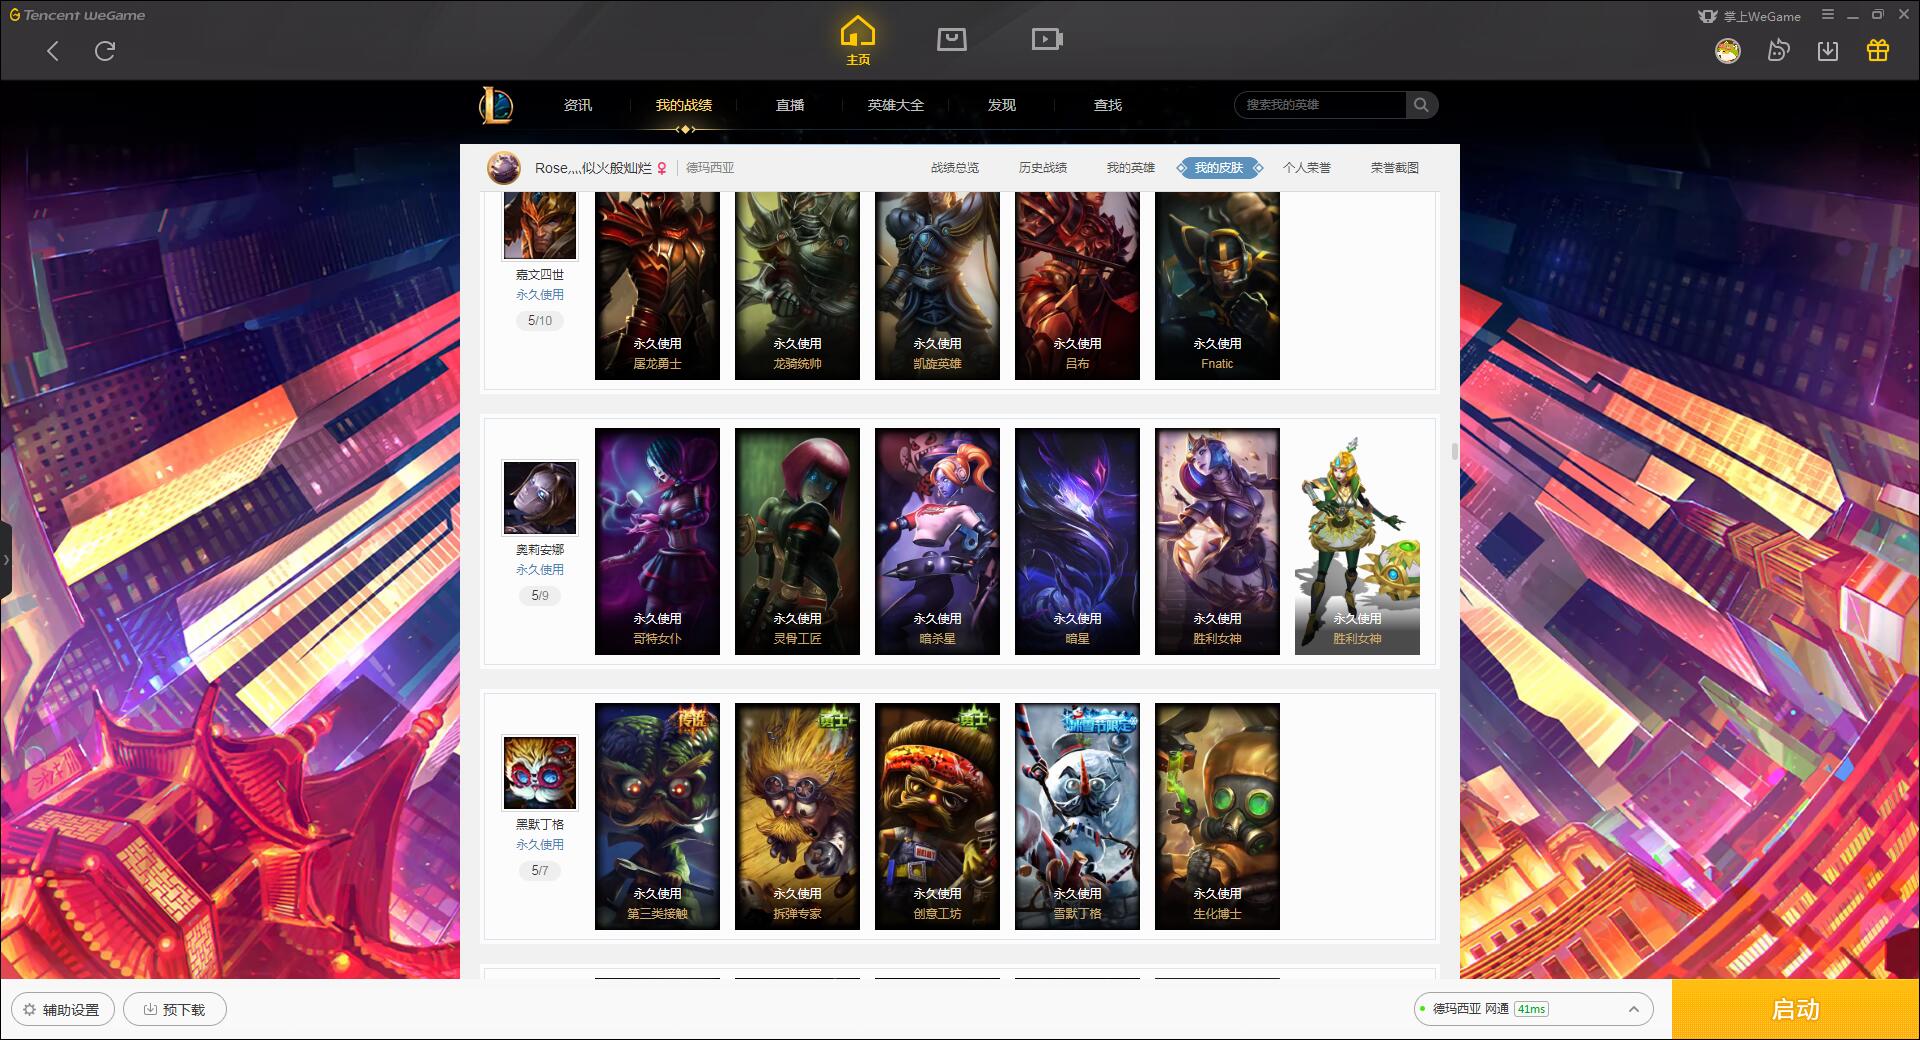This screenshot has height=1040, width=1920.
Task: Open 胜利女神 splash art skin card
Action: (x=1217, y=541)
